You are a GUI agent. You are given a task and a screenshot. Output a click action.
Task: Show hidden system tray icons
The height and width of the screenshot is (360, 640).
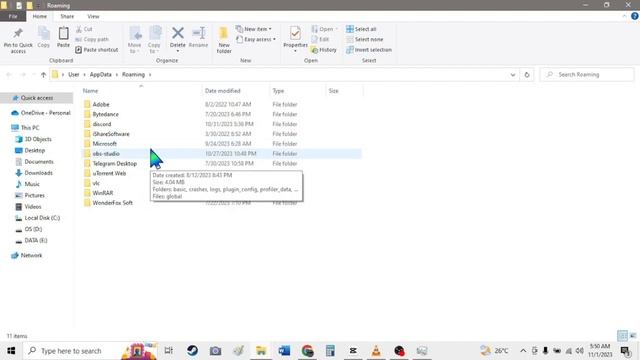pyautogui.click(x=523, y=351)
